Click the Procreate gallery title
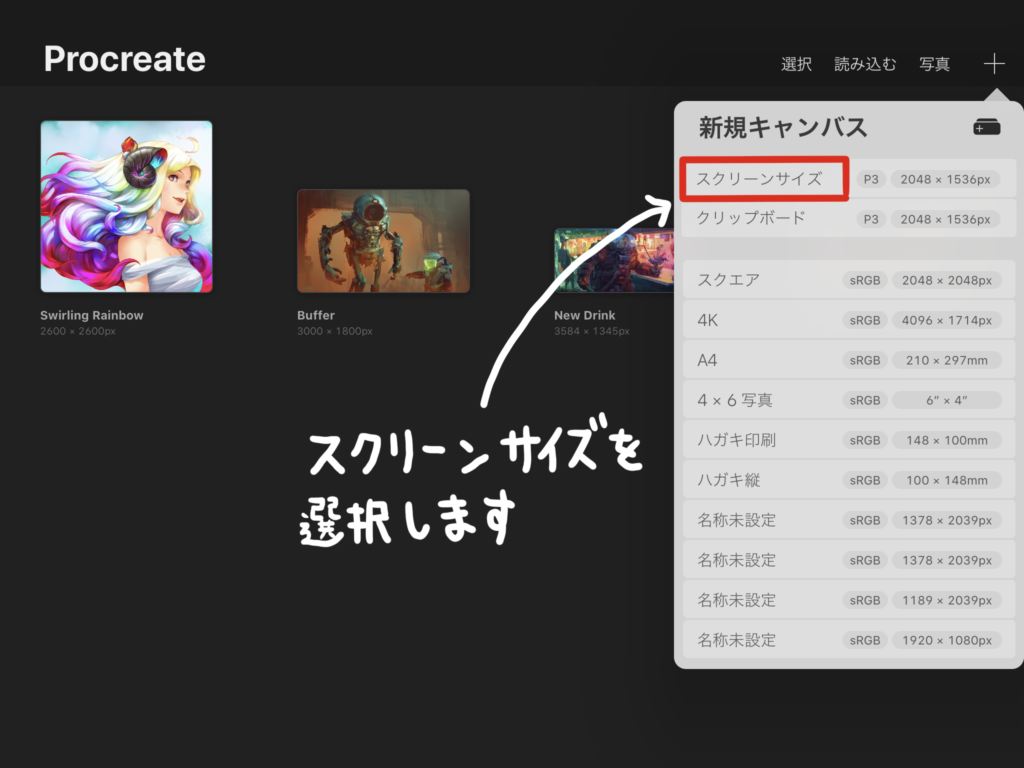 [125, 59]
